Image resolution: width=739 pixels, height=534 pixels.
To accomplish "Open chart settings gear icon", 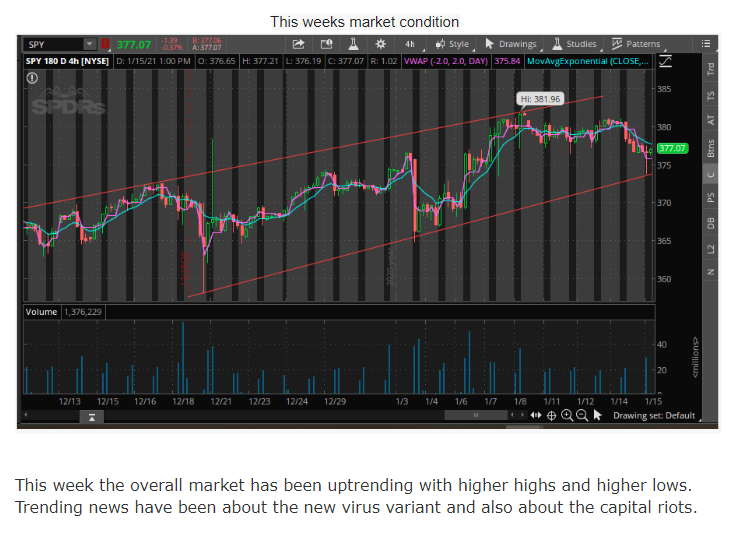I will [379, 44].
